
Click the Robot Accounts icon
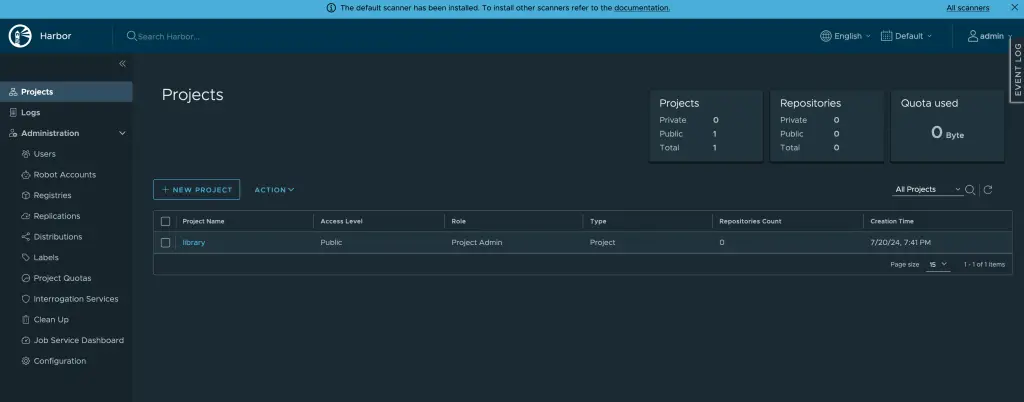pos(26,175)
